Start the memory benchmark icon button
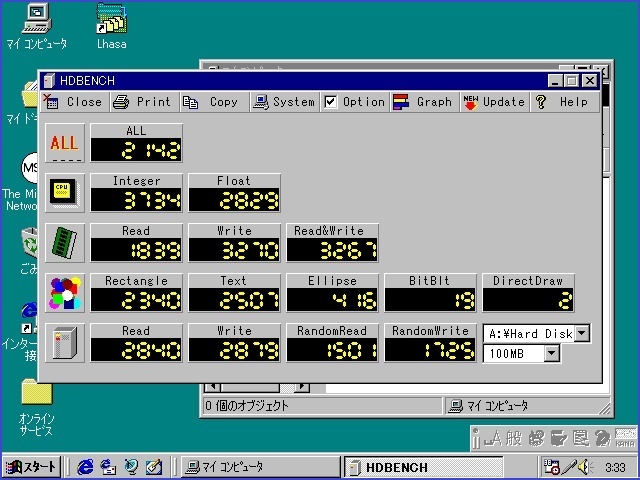 pyautogui.click(x=65, y=243)
